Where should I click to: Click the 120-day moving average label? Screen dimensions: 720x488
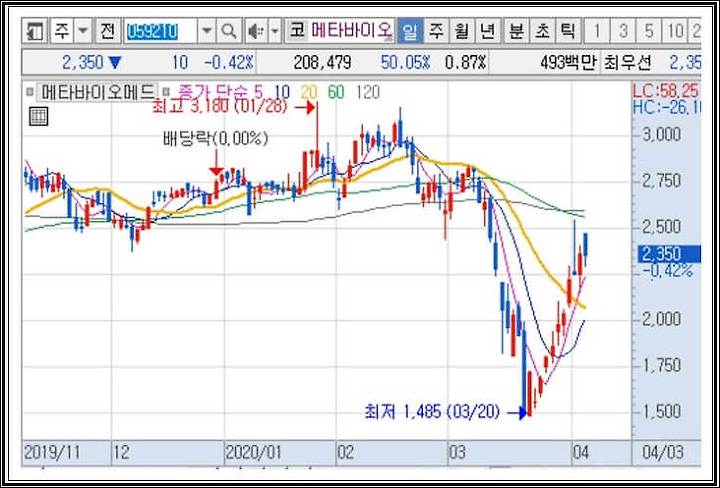[367, 92]
